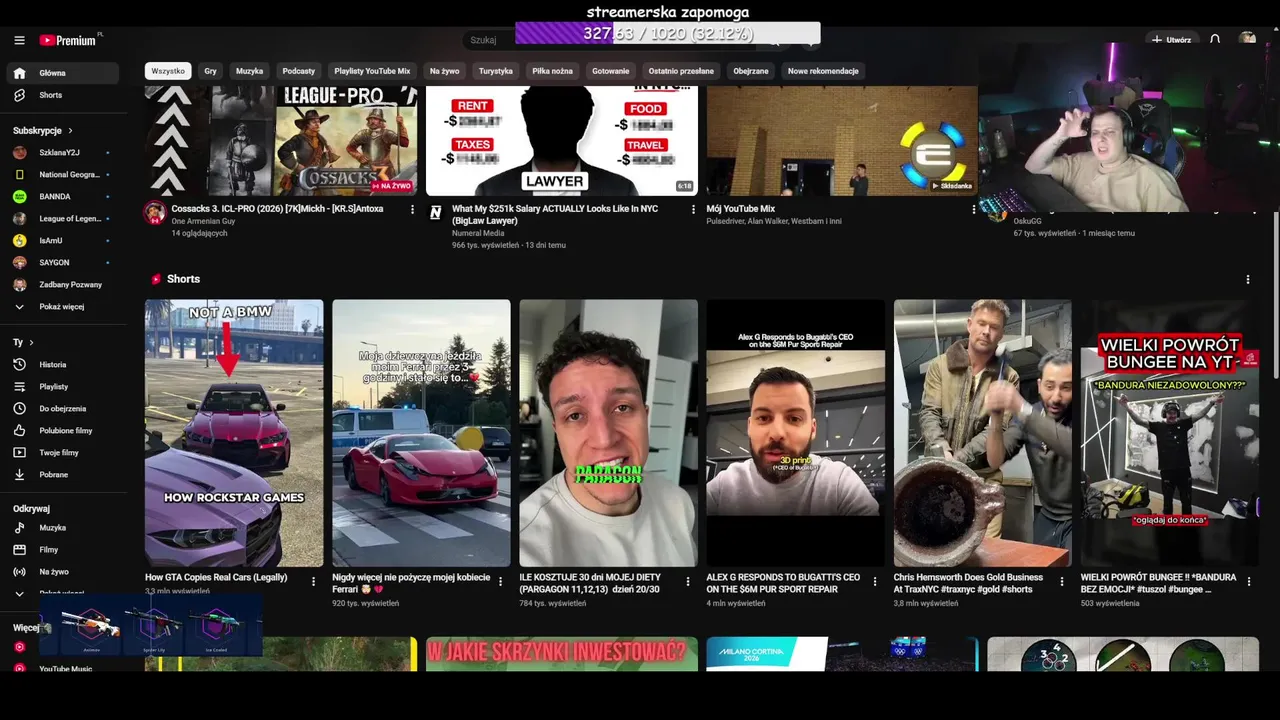Open SAYGON subscription channel

point(62,263)
